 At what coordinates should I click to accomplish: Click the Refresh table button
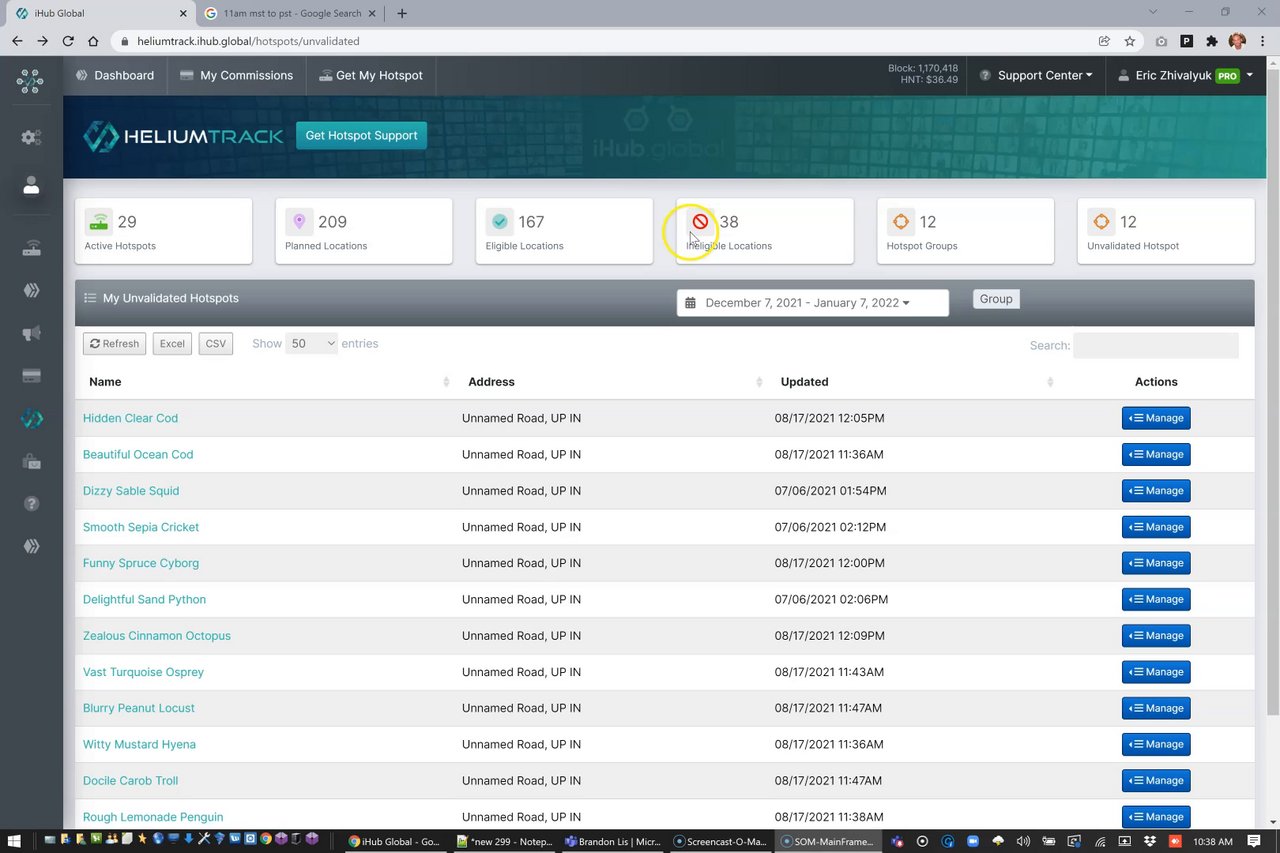pos(114,343)
